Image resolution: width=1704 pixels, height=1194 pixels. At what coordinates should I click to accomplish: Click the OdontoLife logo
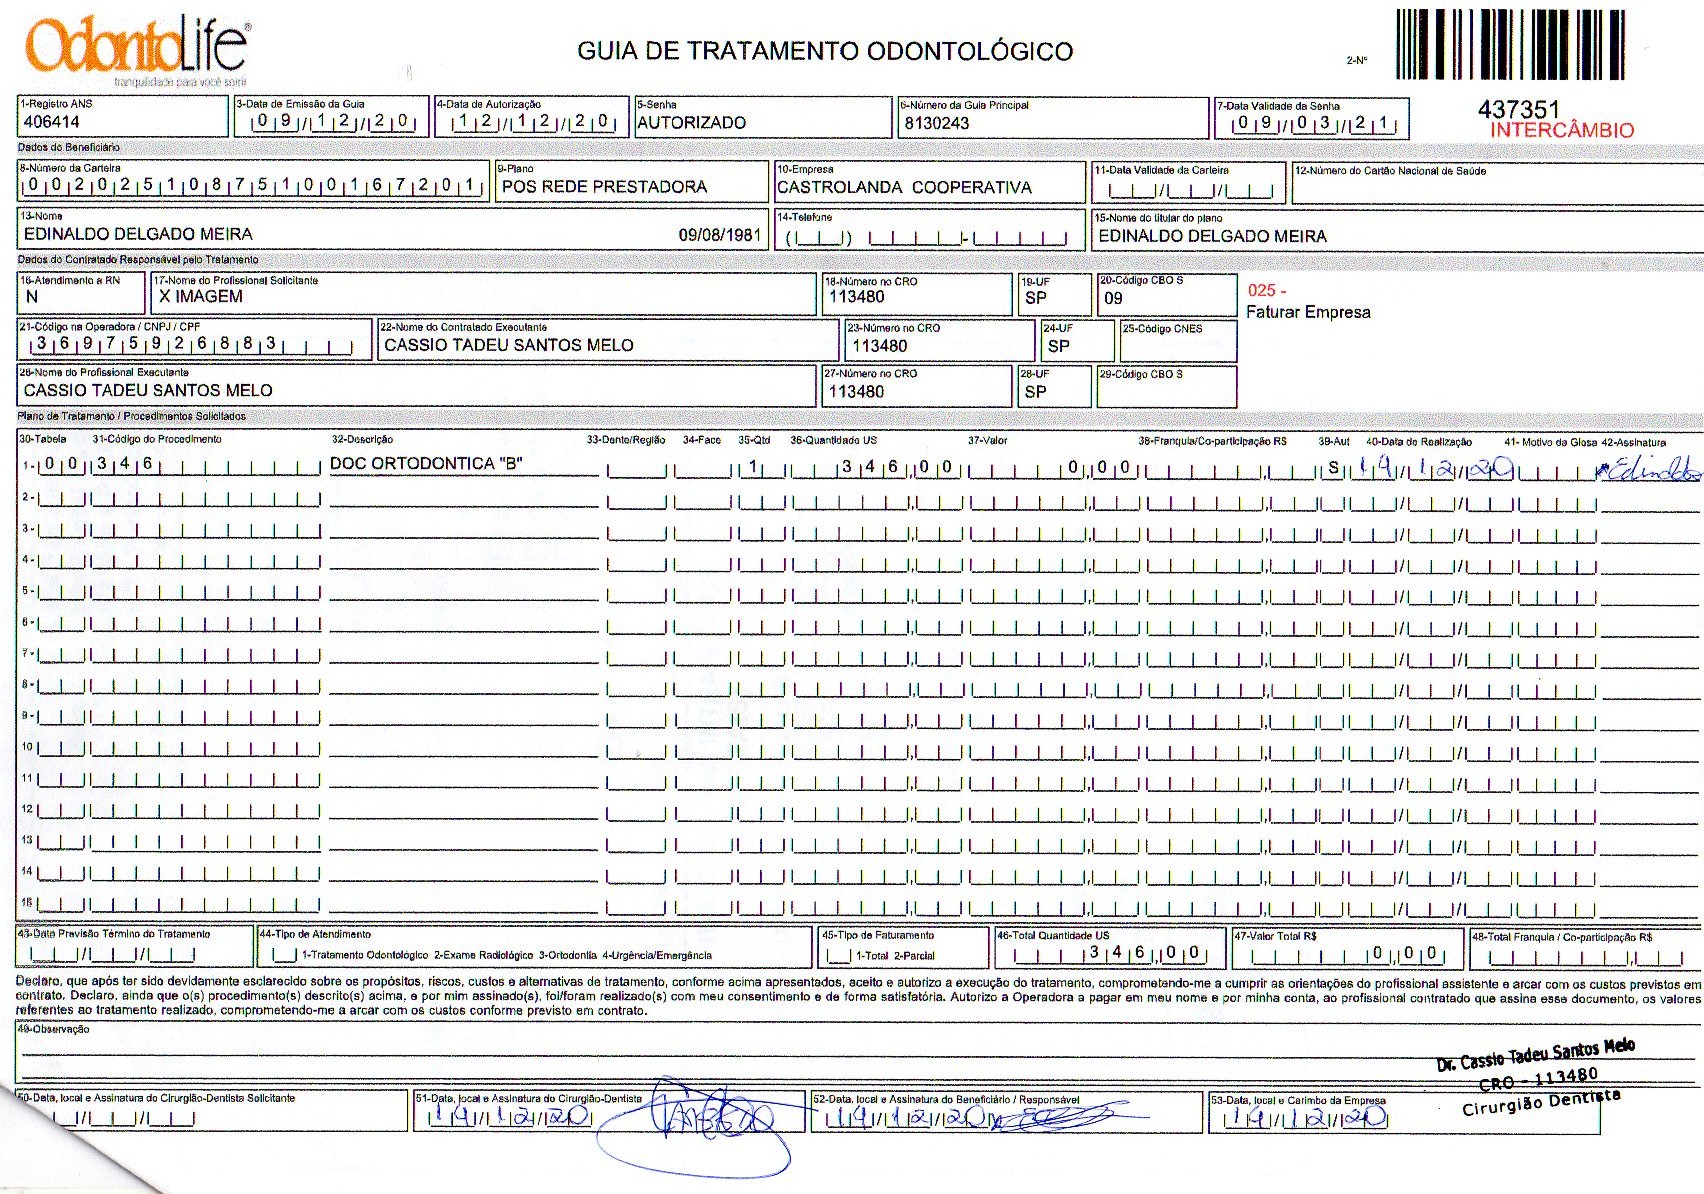click(x=137, y=50)
